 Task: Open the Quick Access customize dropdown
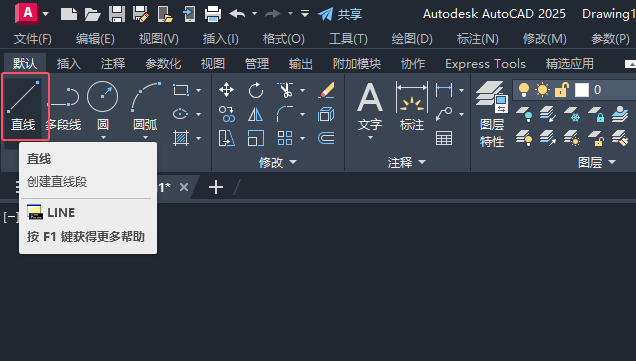click(x=305, y=14)
